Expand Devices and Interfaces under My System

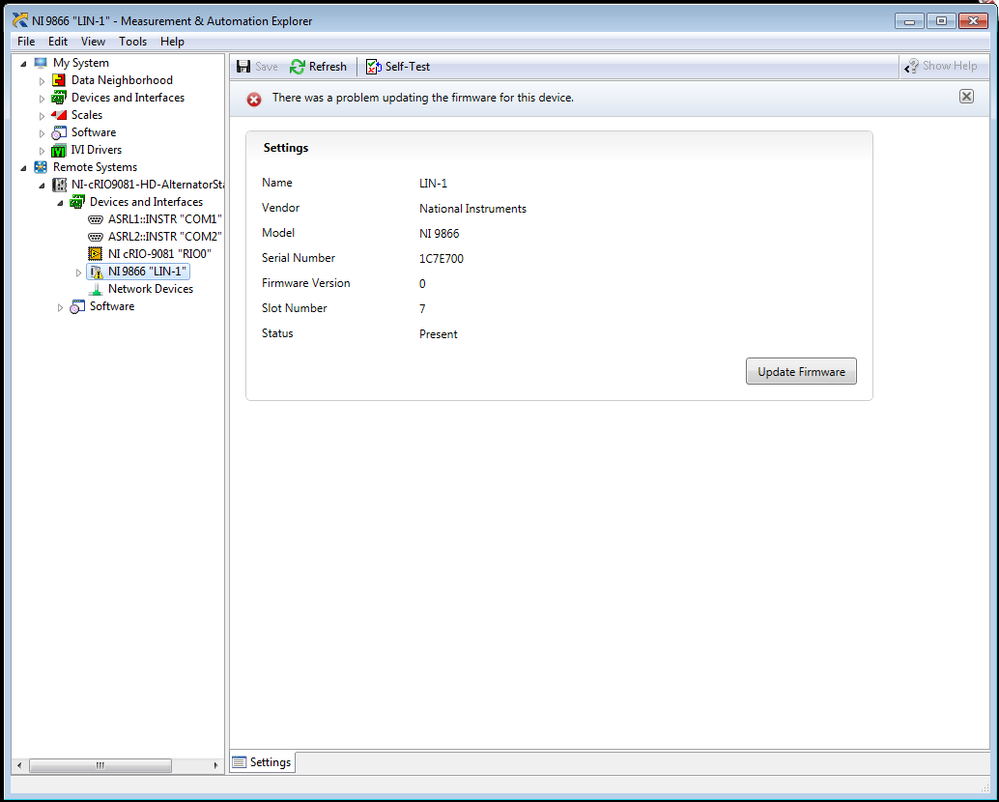click(x=42, y=98)
